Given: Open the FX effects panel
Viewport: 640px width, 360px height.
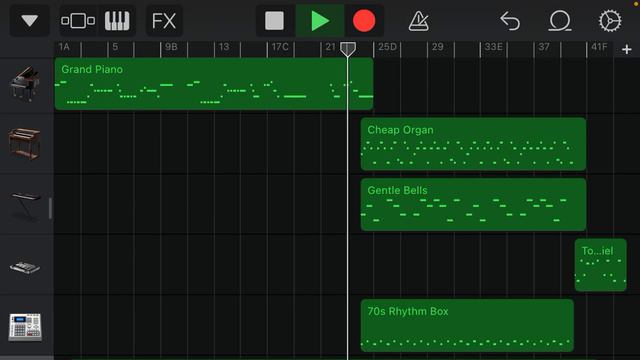Looking at the screenshot, I should 164,20.
